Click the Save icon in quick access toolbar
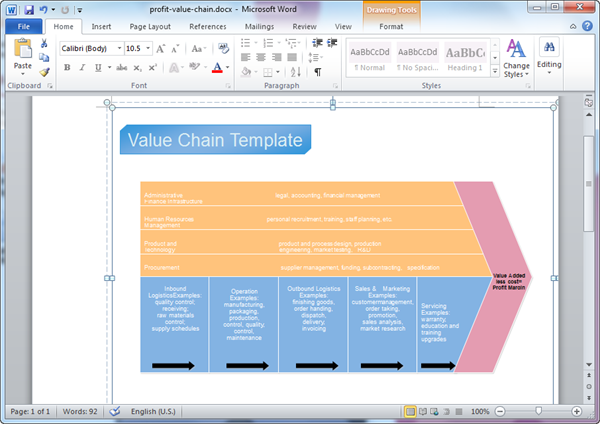600x424 pixels. (29, 10)
